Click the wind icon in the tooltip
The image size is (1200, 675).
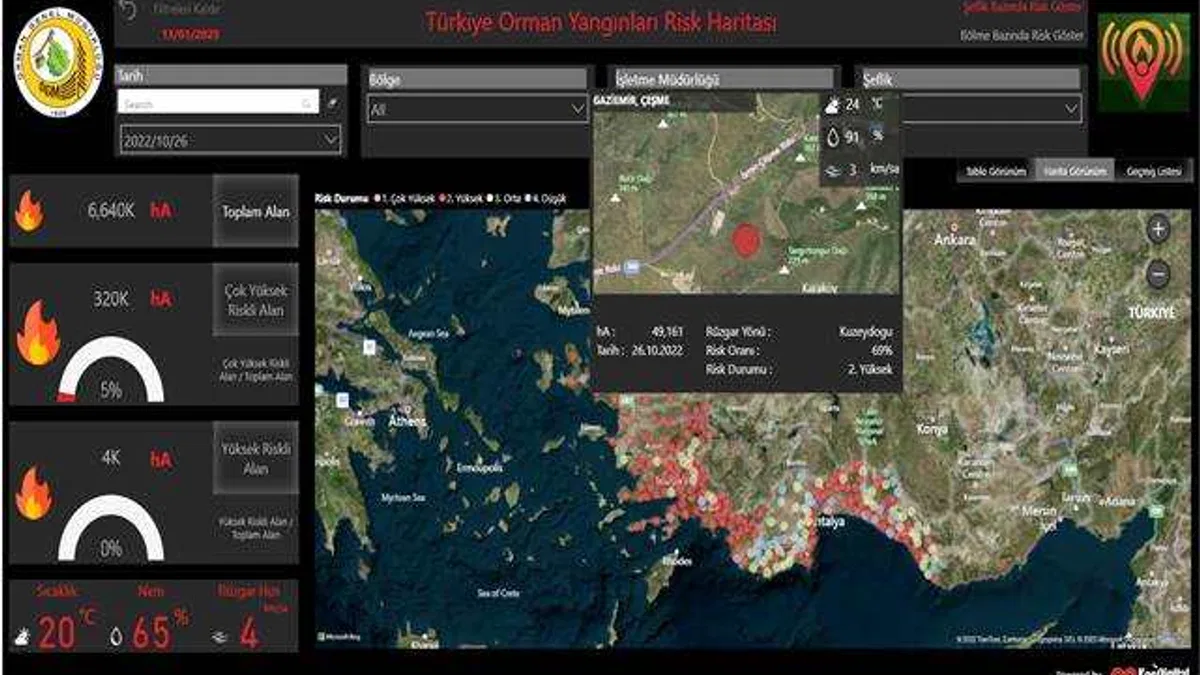(831, 171)
